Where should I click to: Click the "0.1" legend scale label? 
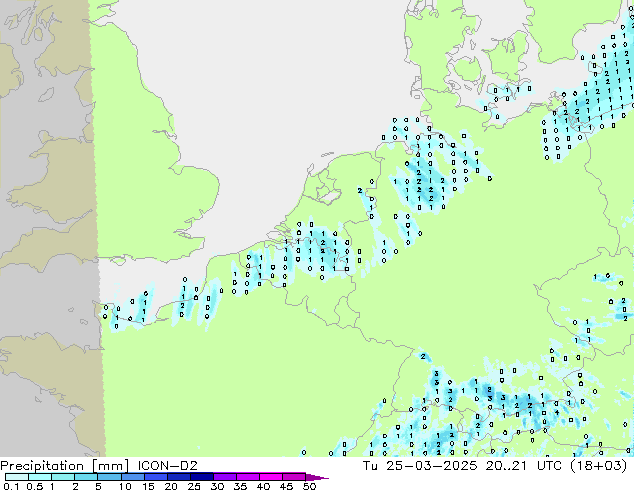11,486
